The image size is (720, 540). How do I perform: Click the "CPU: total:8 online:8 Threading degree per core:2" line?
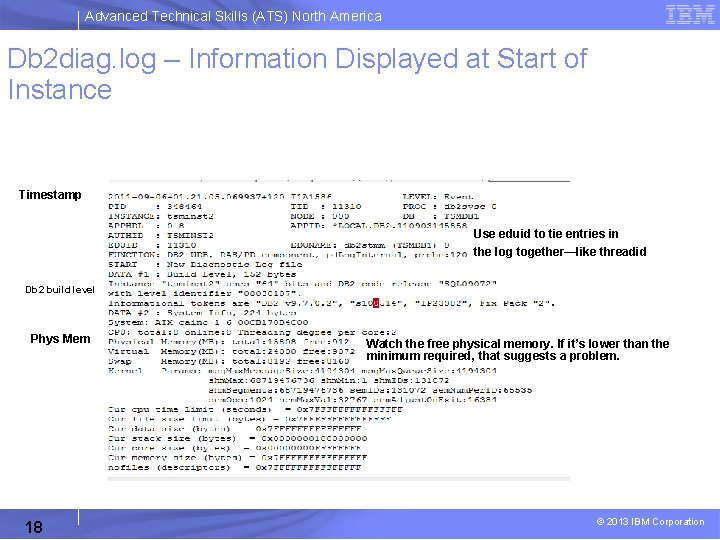click(x=252, y=332)
